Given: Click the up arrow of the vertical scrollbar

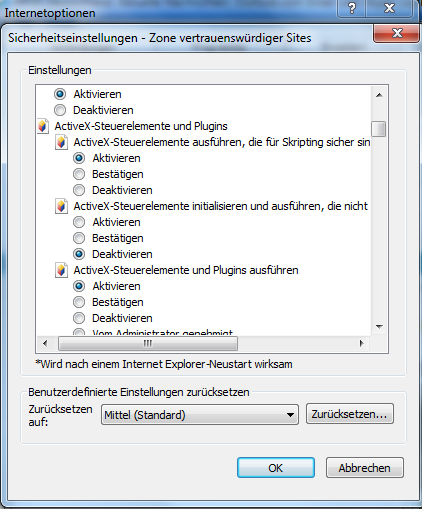Looking at the screenshot, I should (379, 95).
